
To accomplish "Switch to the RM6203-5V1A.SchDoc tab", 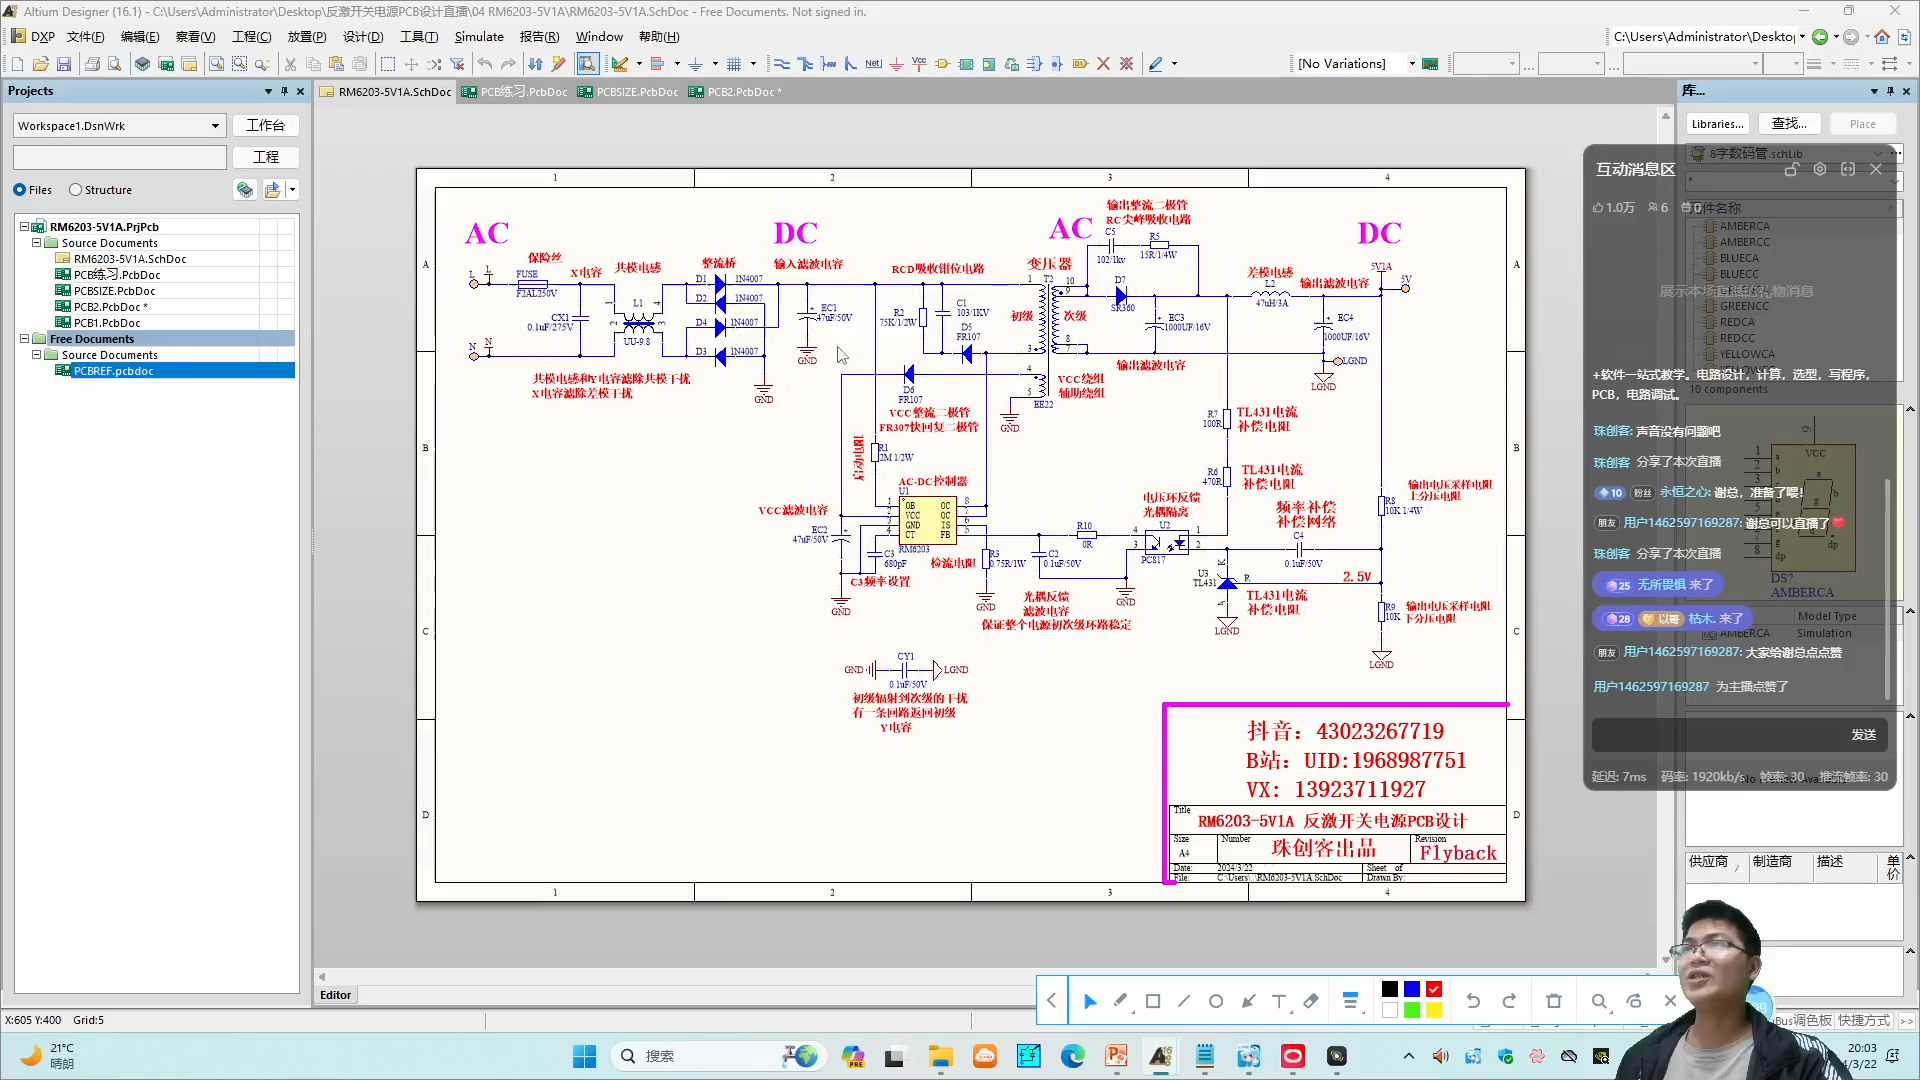I will (386, 92).
